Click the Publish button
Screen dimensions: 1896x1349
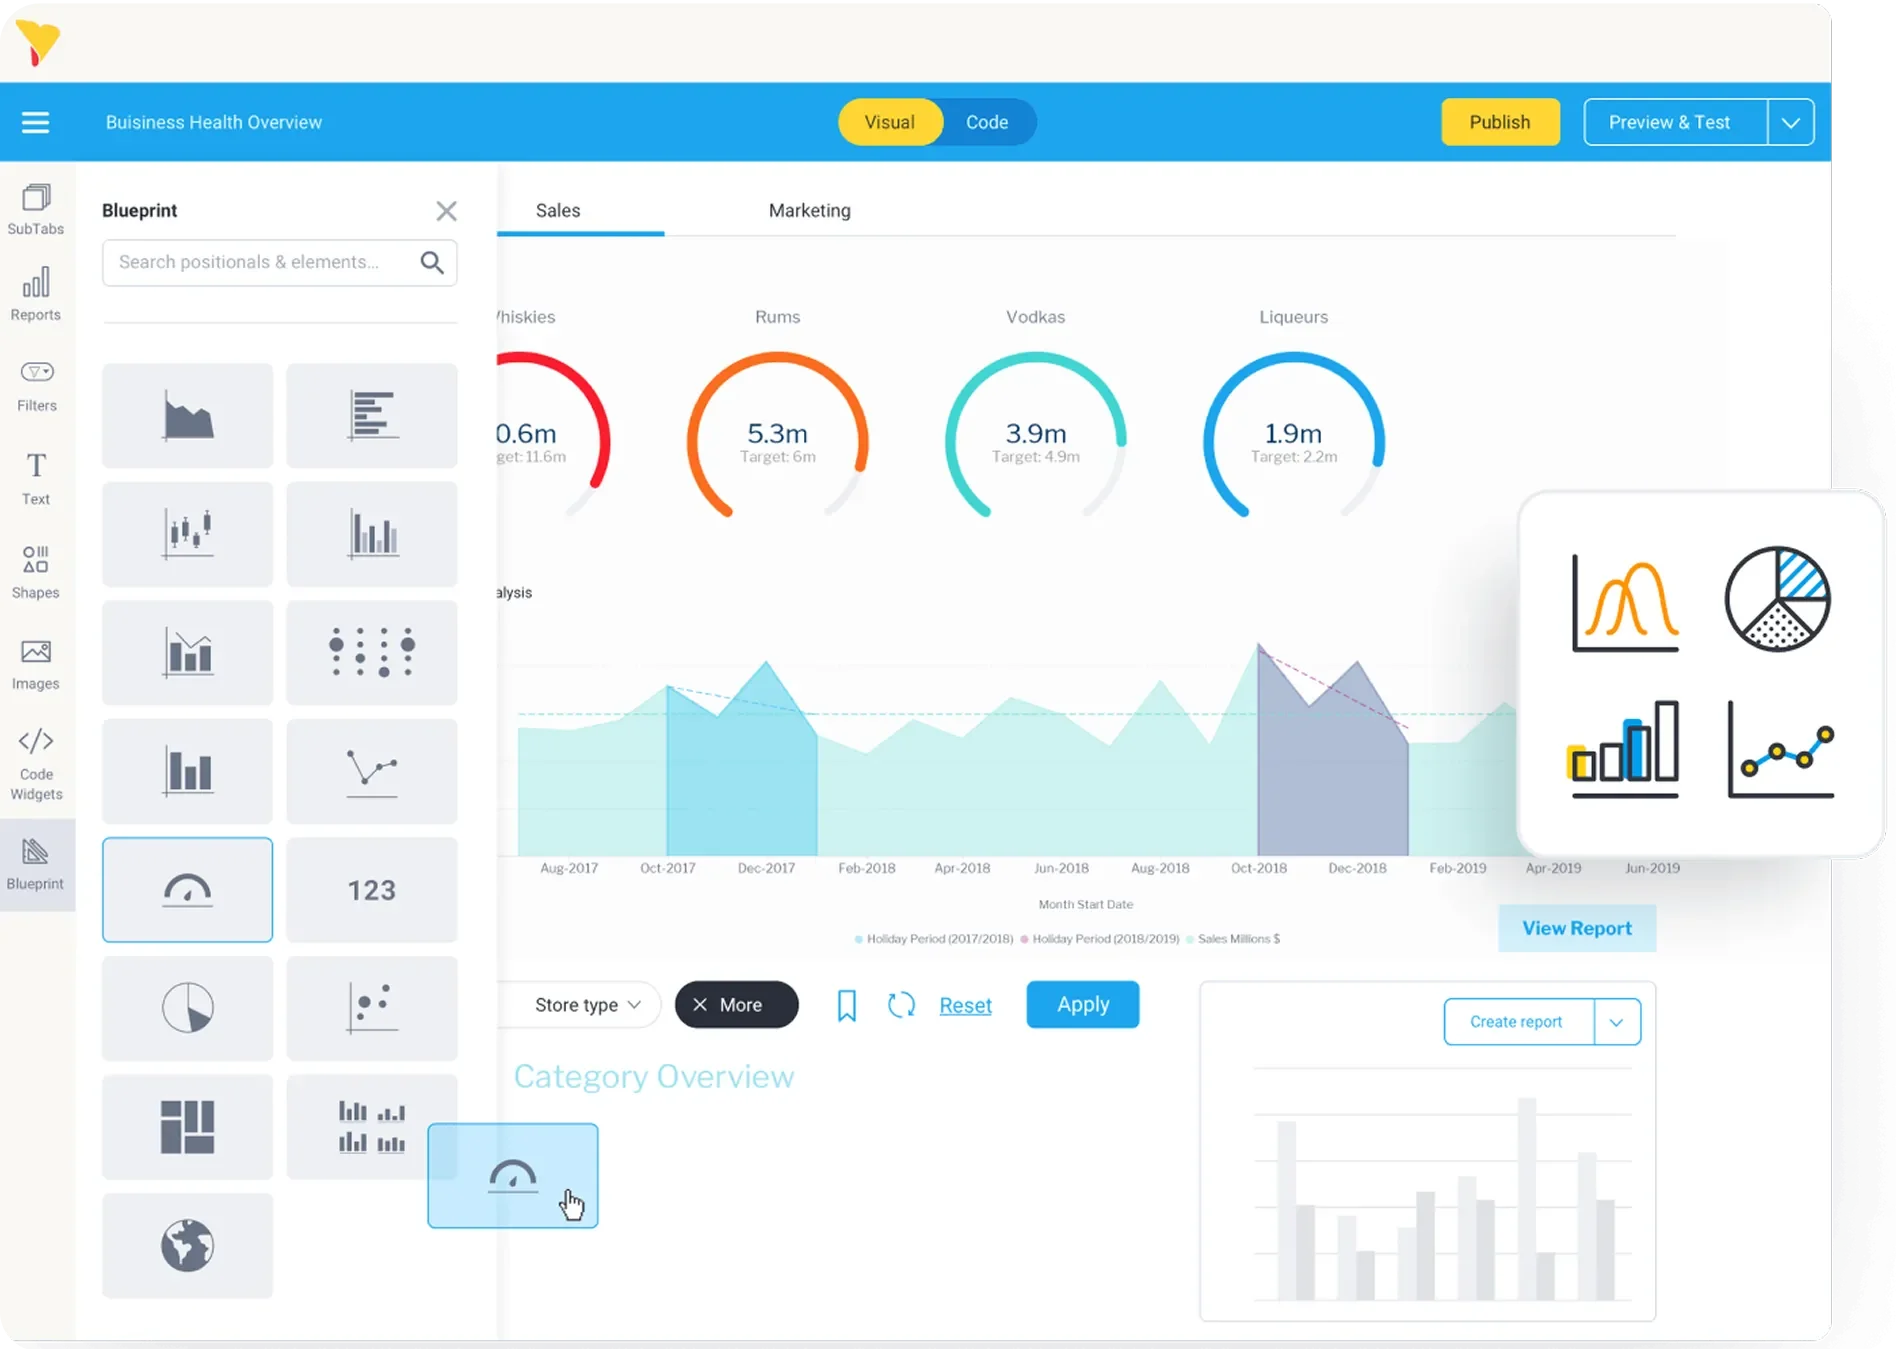click(x=1499, y=121)
